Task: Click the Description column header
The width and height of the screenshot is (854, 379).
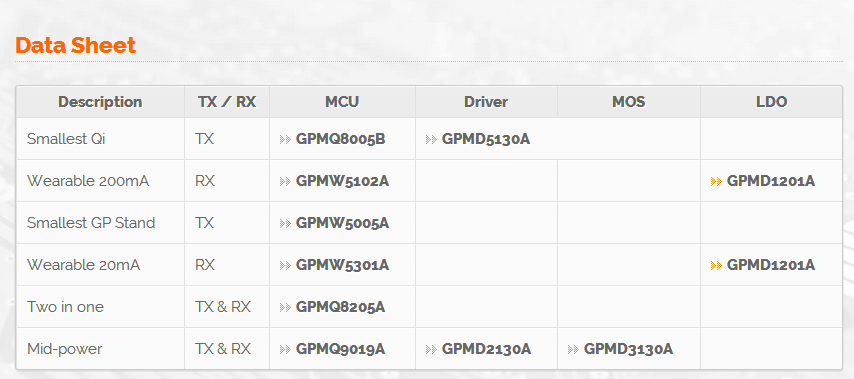Action: (x=100, y=102)
